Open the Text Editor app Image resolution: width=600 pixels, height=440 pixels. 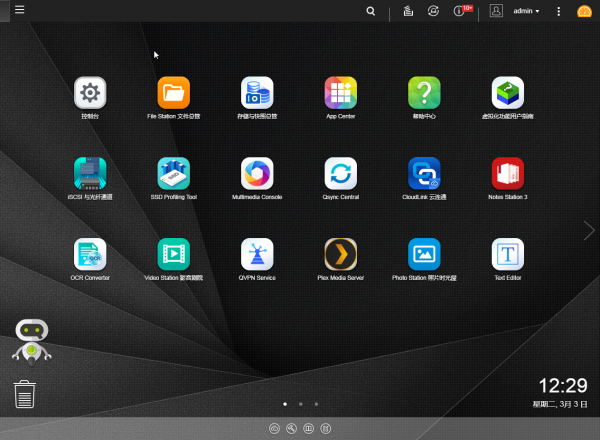(x=508, y=254)
